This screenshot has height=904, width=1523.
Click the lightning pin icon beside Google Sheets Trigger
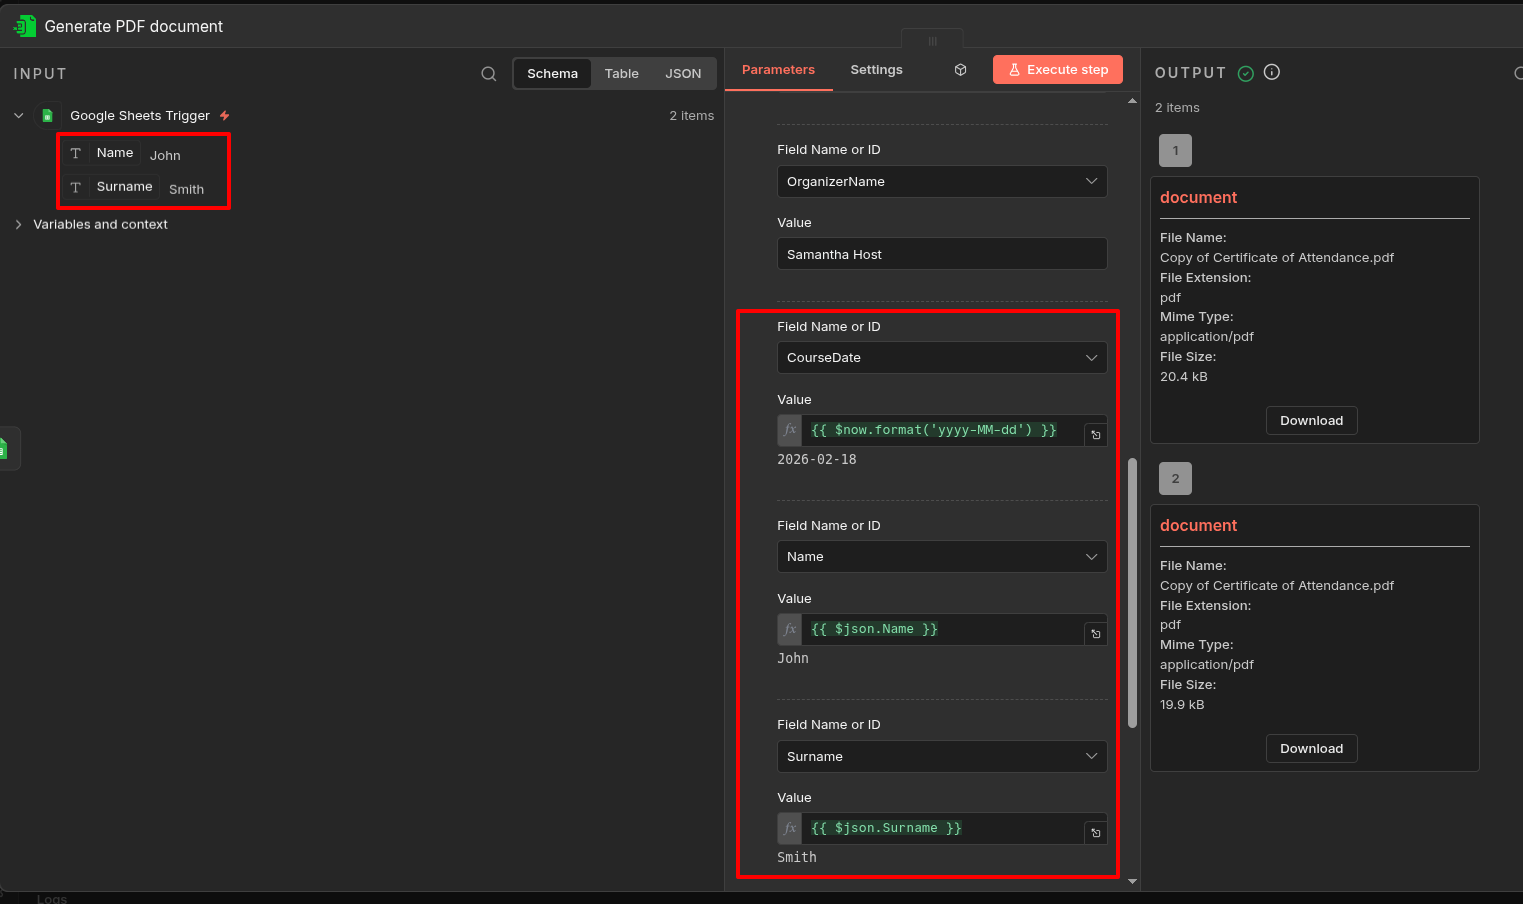pos(224,115)
